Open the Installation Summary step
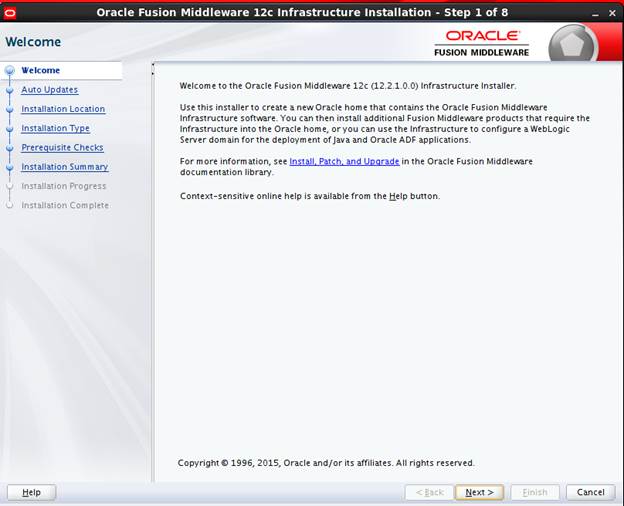 tap(65, 167)
